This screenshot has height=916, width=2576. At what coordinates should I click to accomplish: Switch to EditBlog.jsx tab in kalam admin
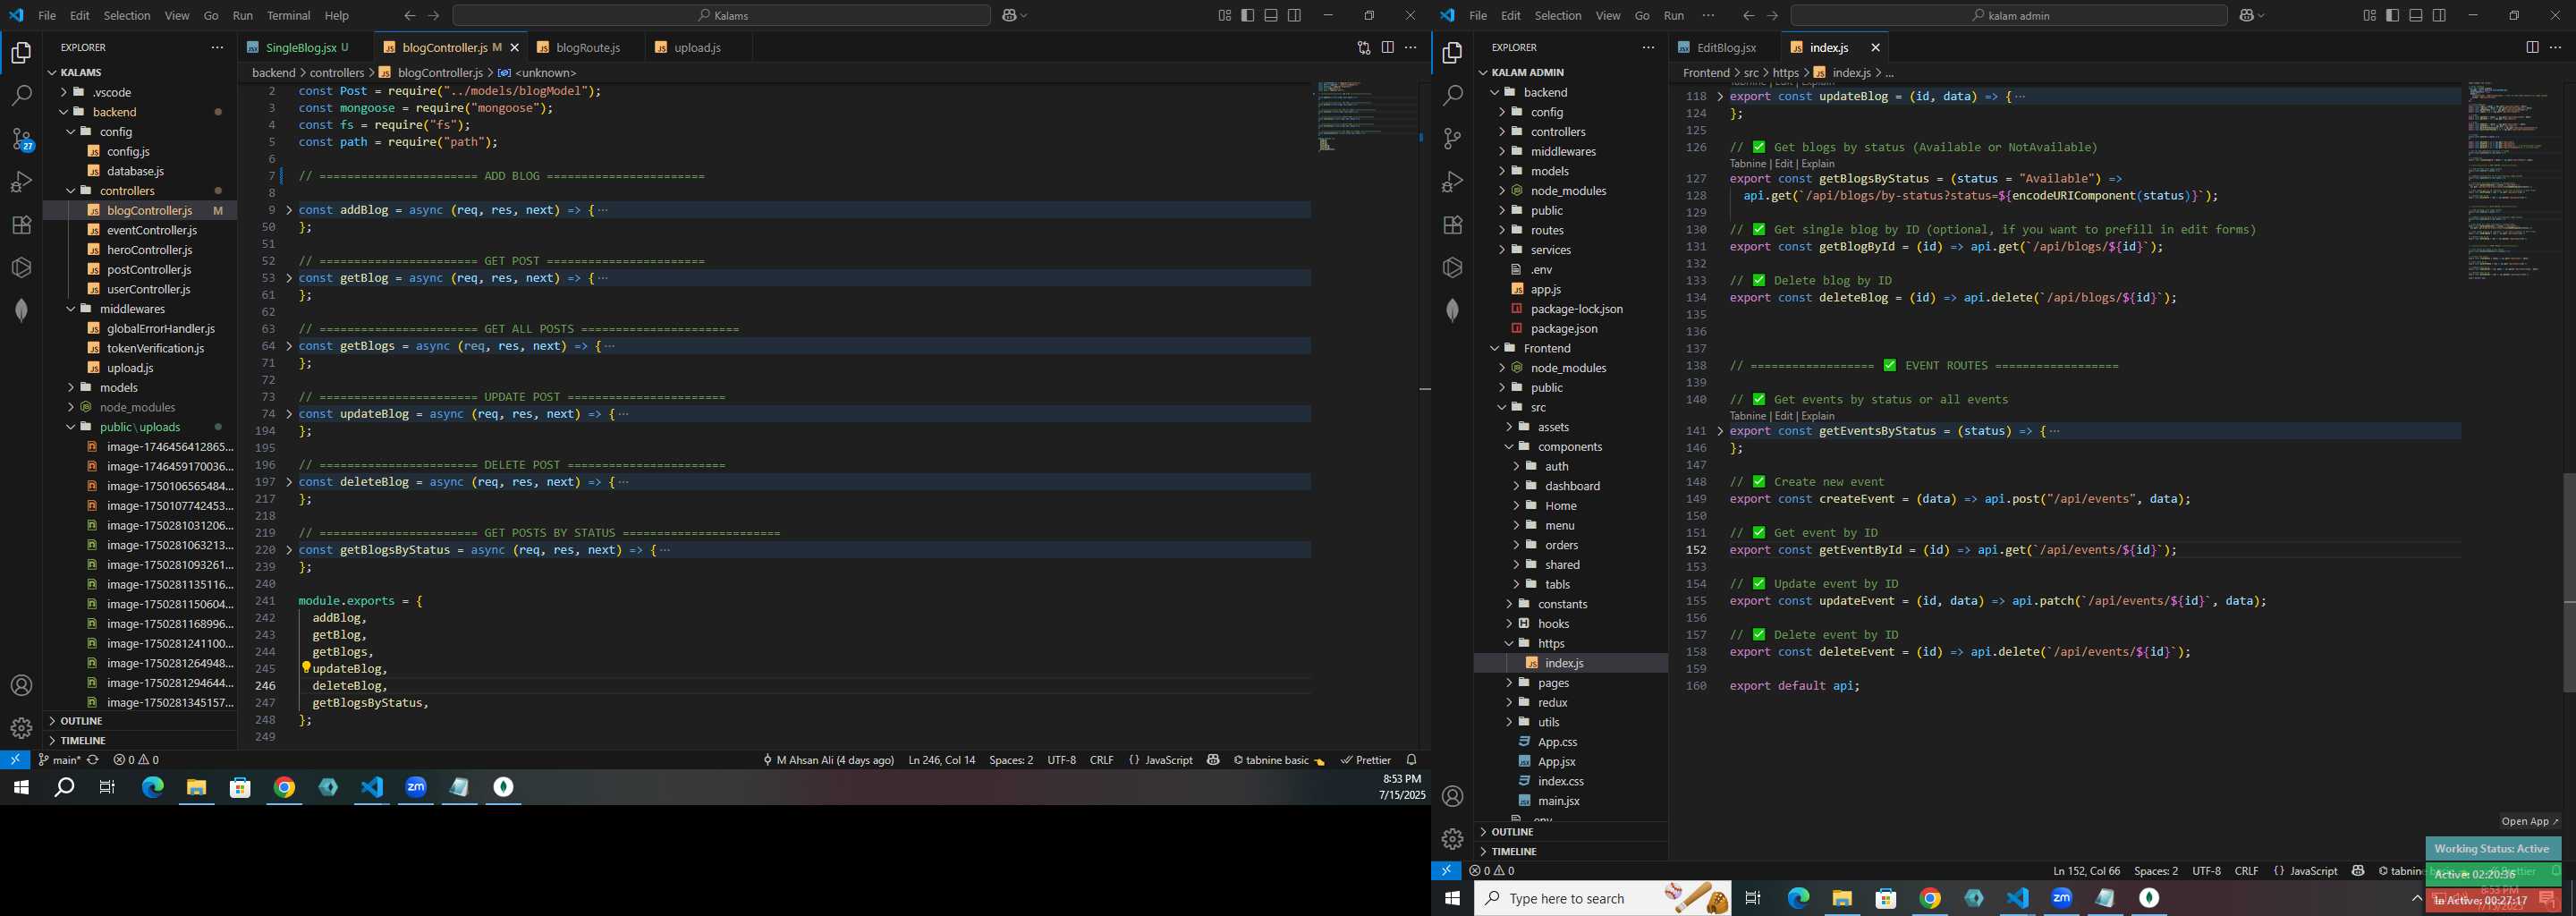click(x=1727, y=47)
